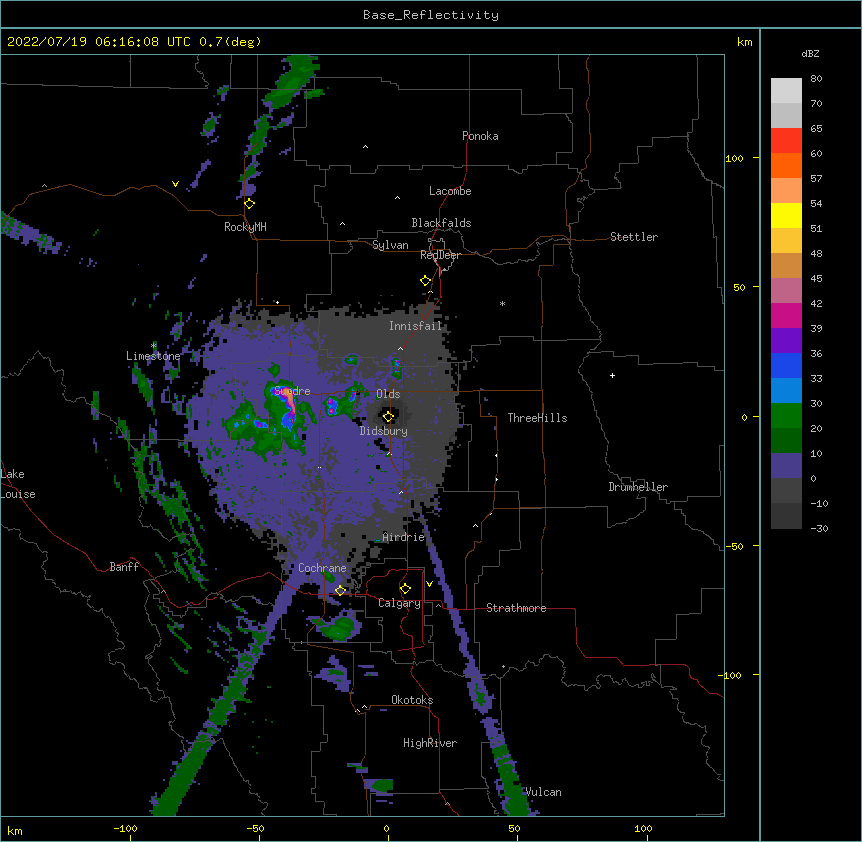Image resolution: width=862 pixels, height=842 pixels.
Task: Click the yellow diamond marker south of RedDeer
Action: (425, 281)
